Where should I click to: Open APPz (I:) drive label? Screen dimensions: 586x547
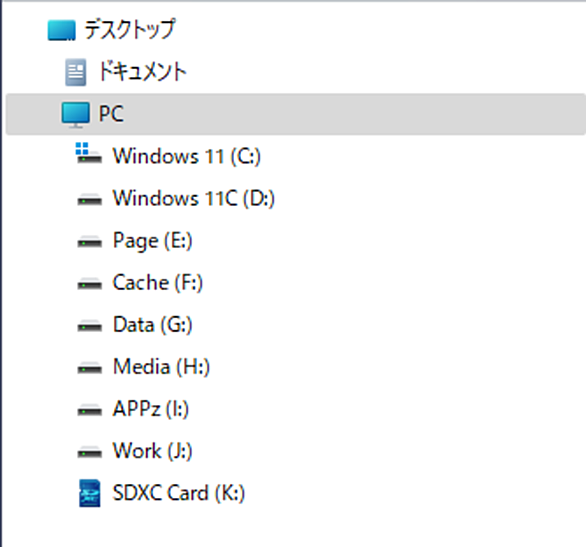point(151,409)
